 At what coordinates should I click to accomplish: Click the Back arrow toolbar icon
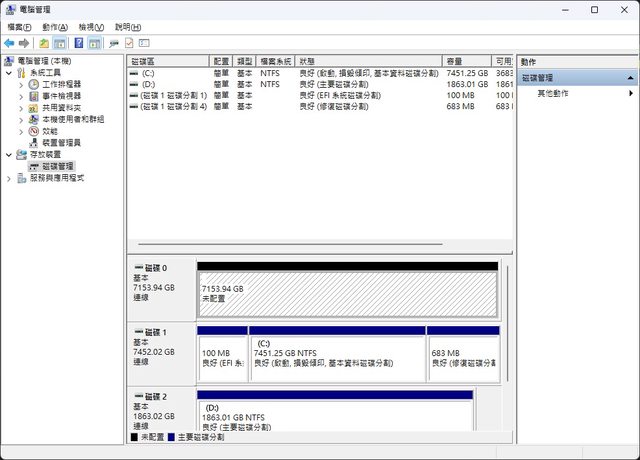click(9, 44)
